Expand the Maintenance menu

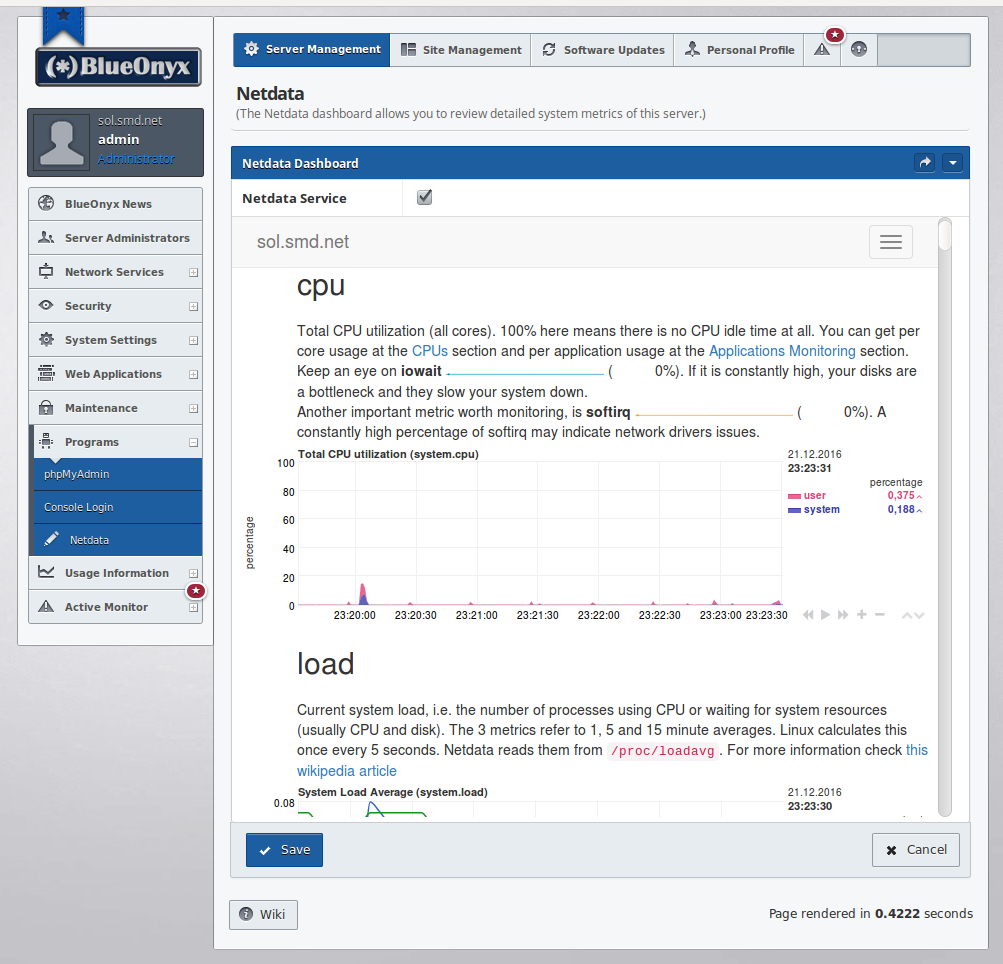tap(193, 408)
